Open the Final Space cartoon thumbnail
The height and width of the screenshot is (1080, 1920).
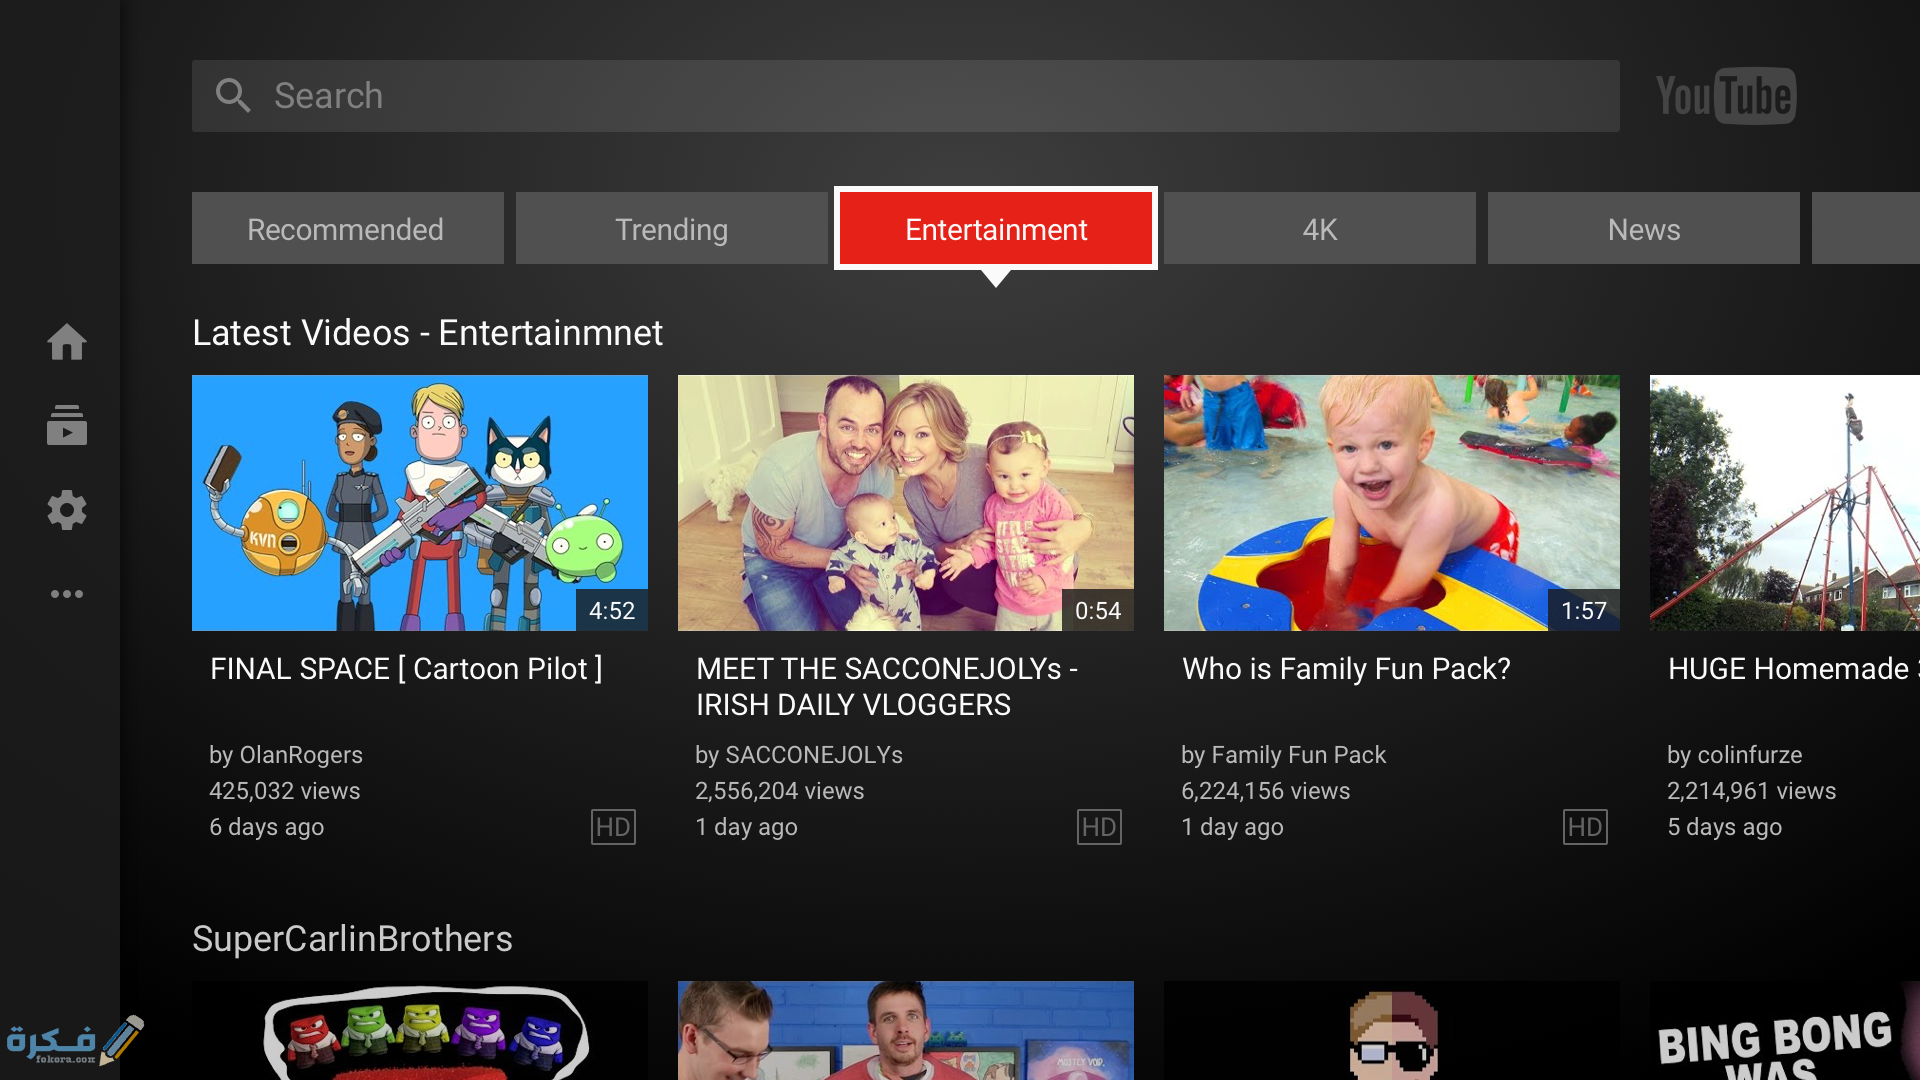click(x=419, y=502)
